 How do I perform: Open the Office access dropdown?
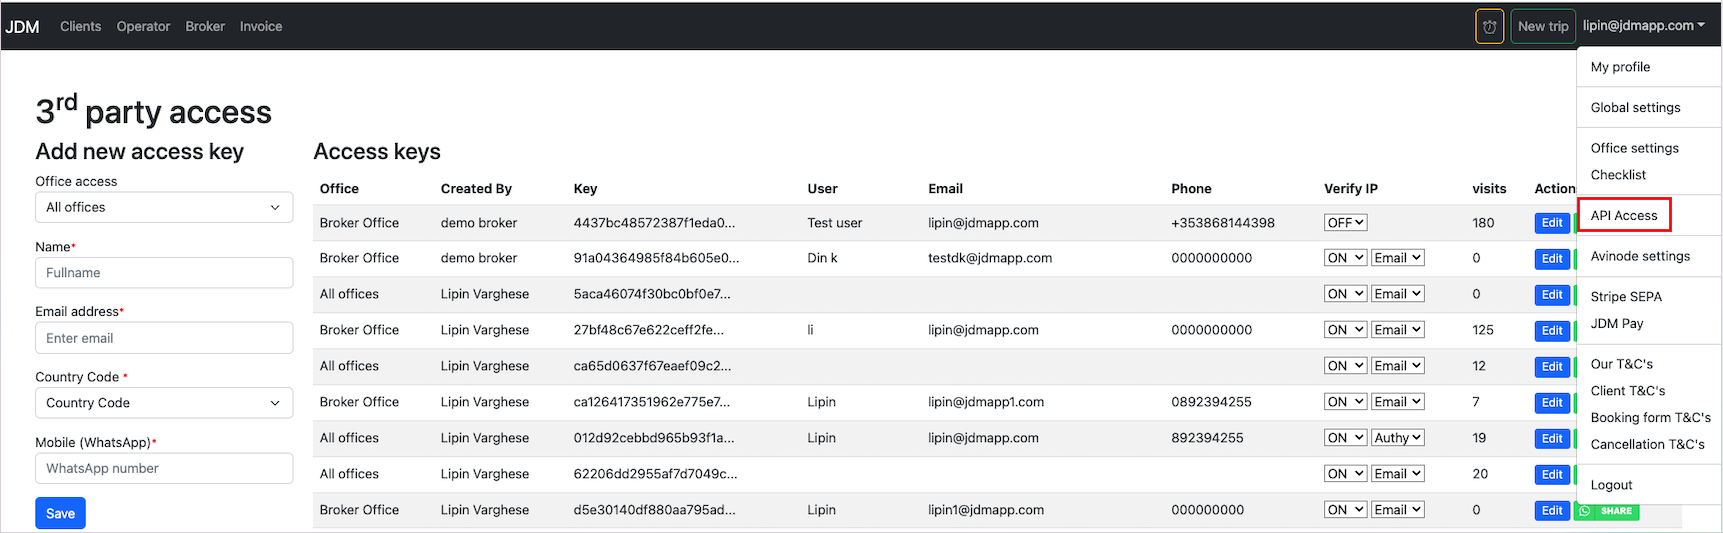[164, 208]
